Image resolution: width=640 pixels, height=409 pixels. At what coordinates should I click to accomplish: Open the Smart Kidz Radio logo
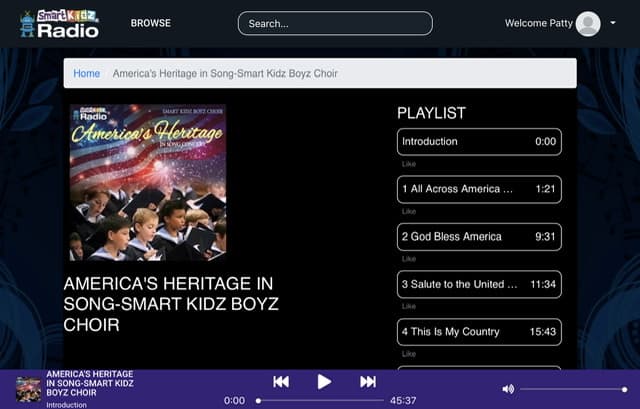pos(60,24)
